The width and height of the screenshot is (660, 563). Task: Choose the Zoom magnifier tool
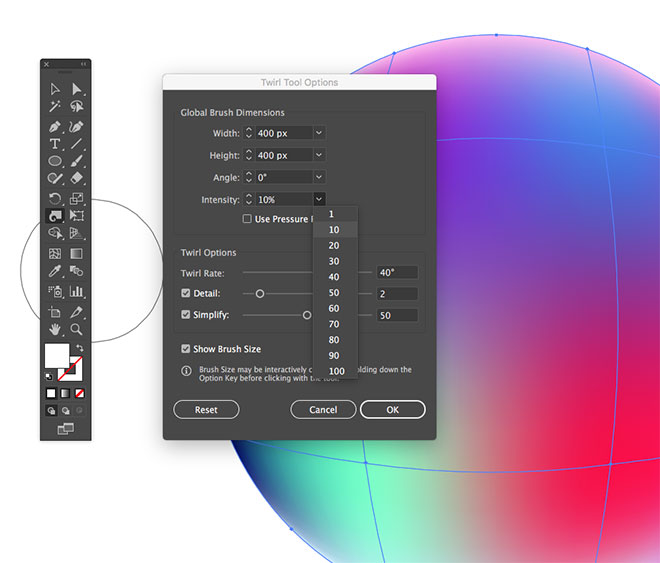tap(76, 329)
